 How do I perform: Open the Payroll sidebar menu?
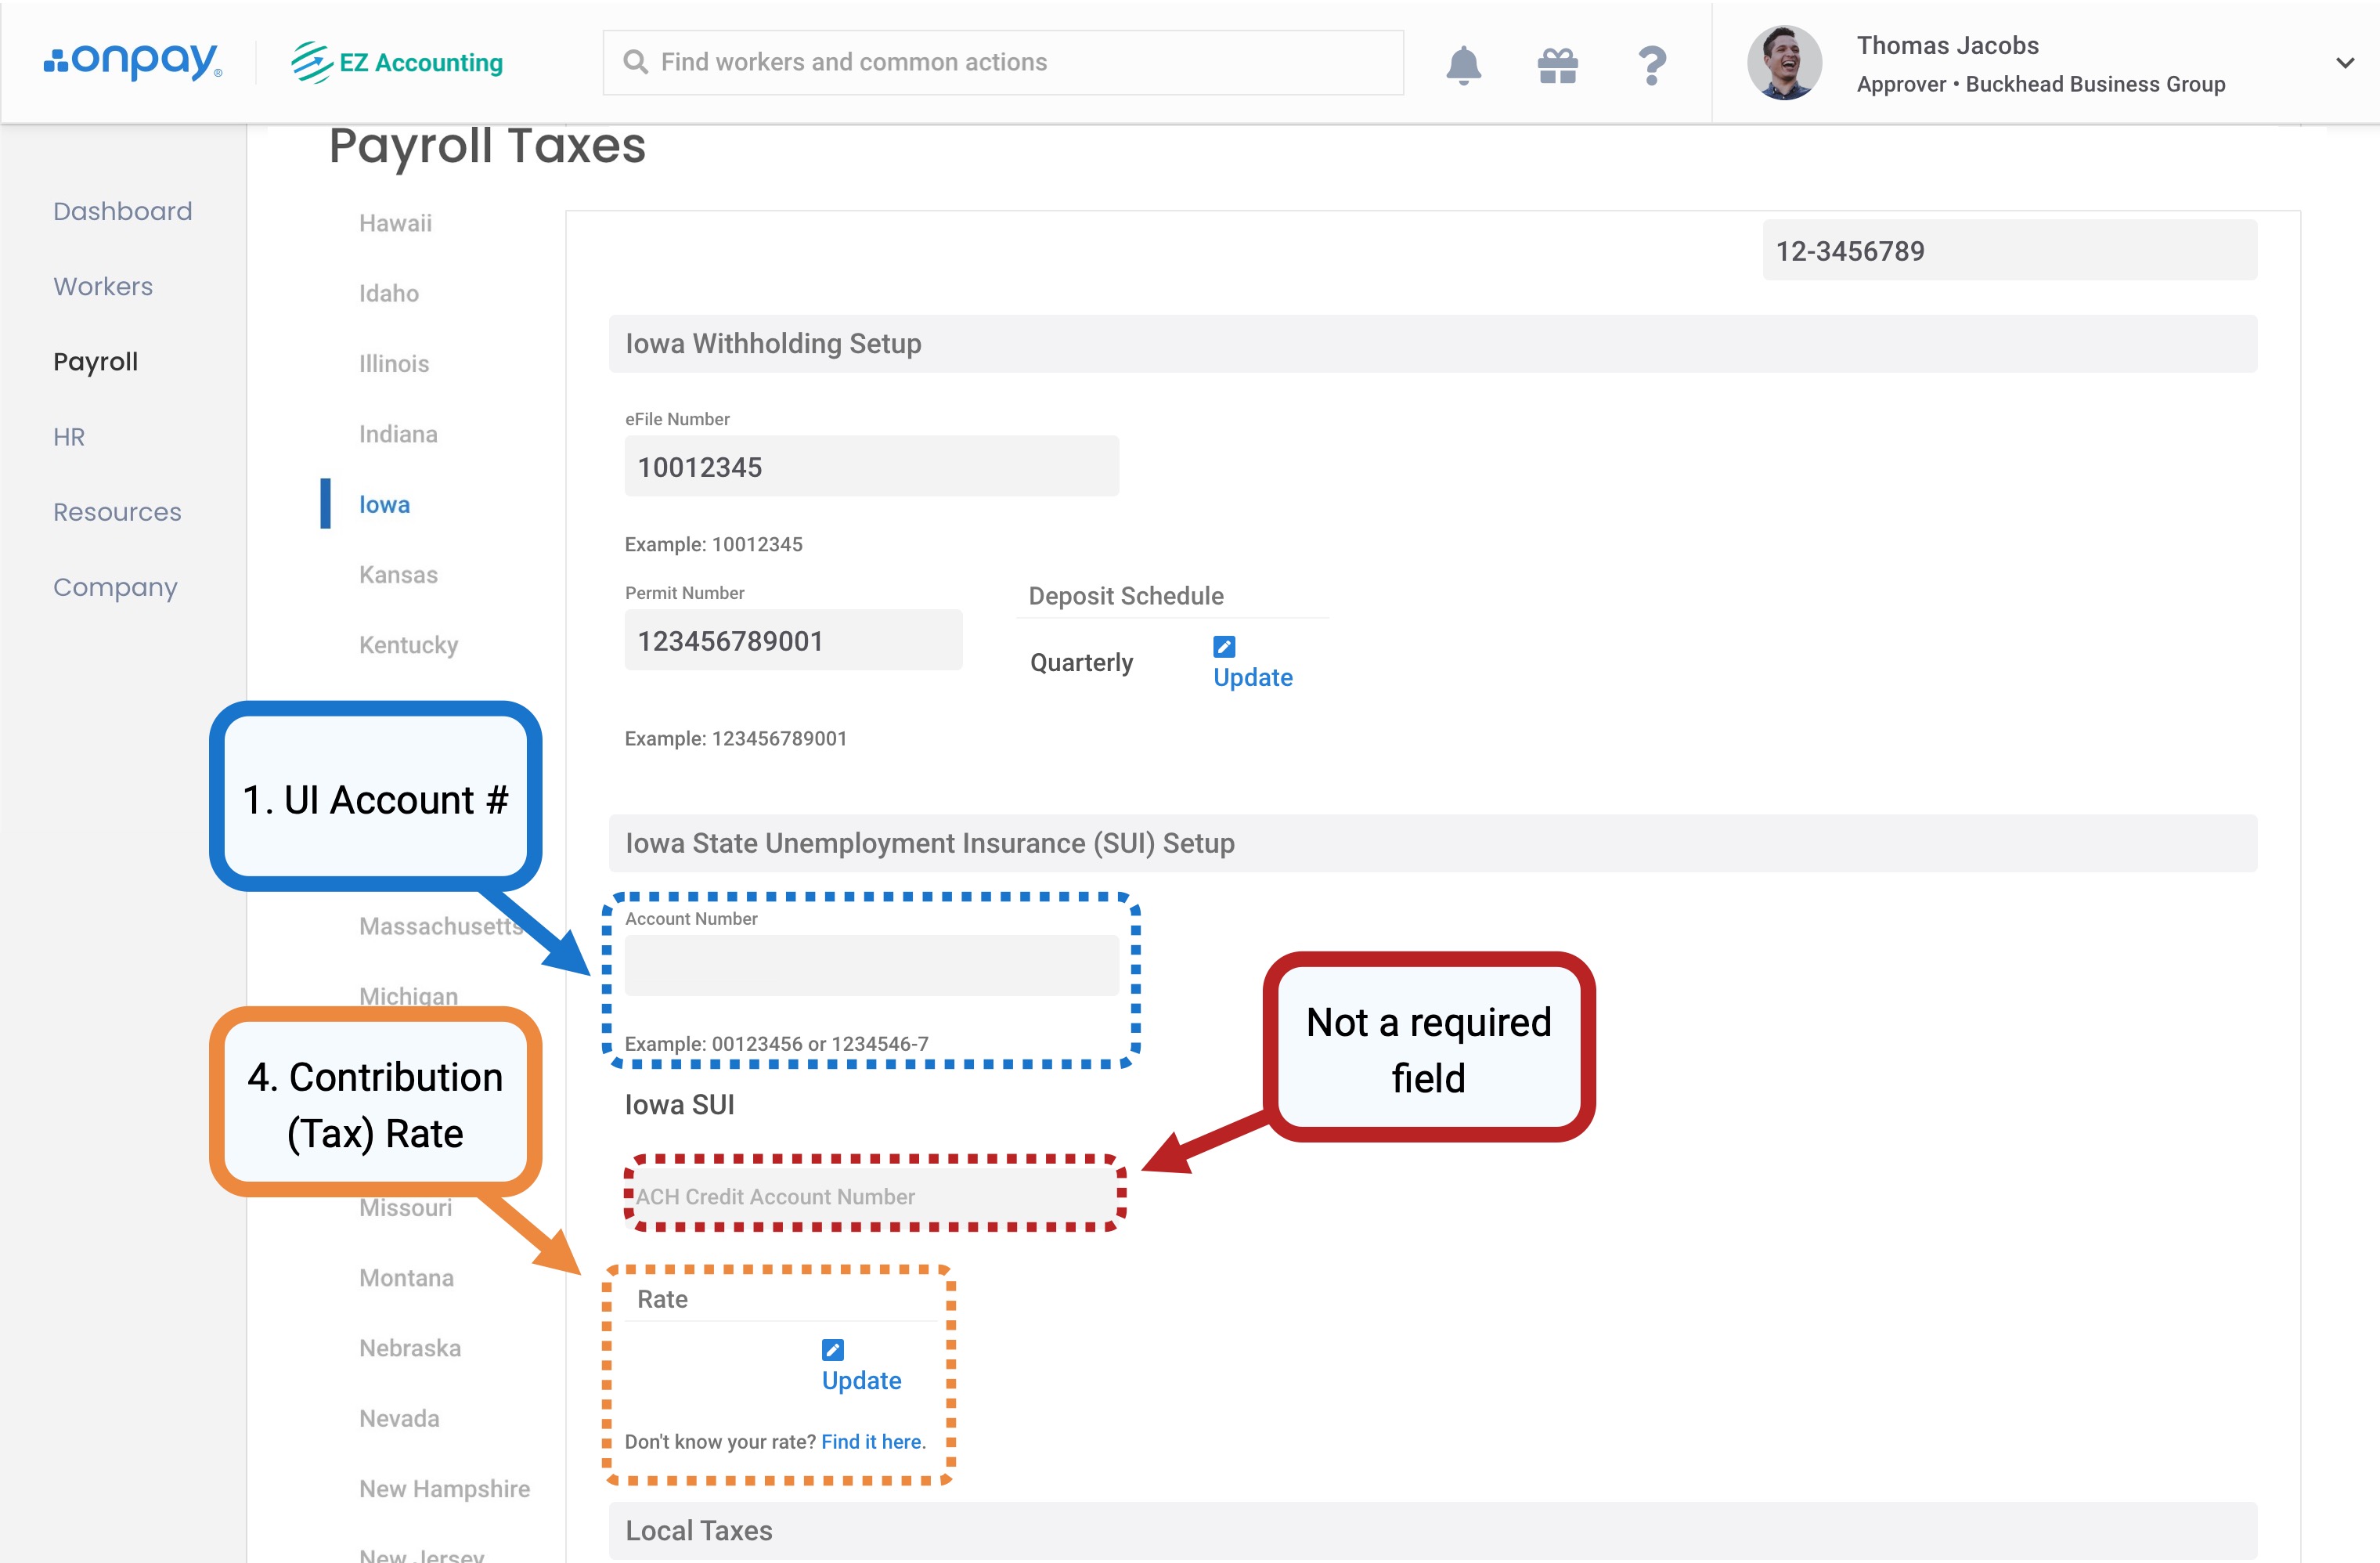pyautogui.click(x=96, y=361)
